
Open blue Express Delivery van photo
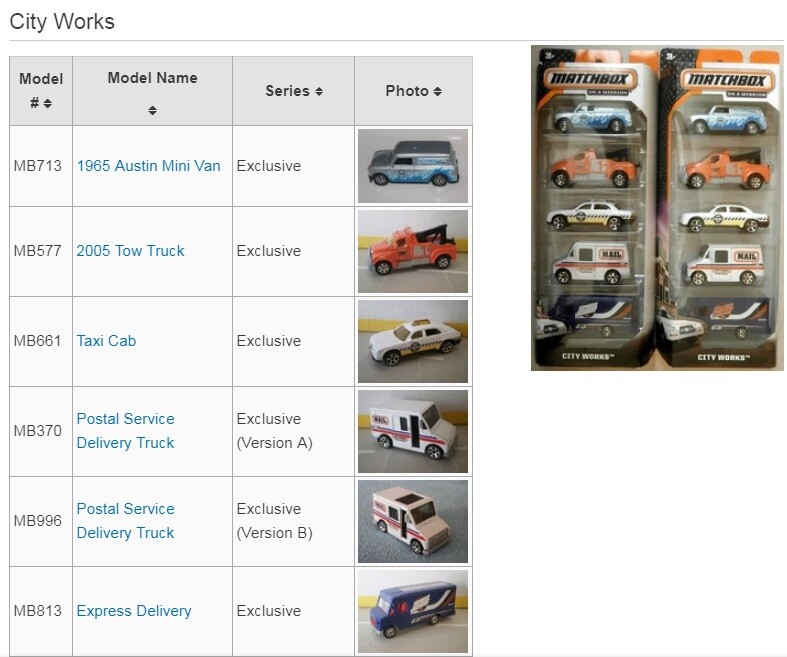point(413,611)
